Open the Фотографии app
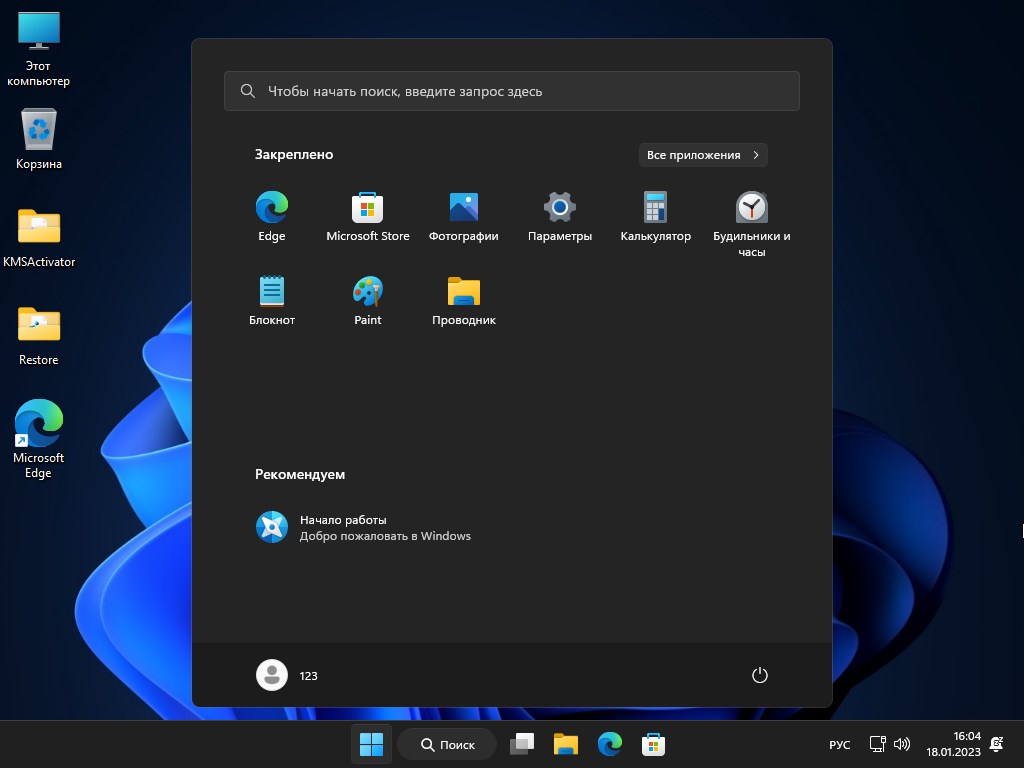This screenshot has height=768, width=1024. 463,207
